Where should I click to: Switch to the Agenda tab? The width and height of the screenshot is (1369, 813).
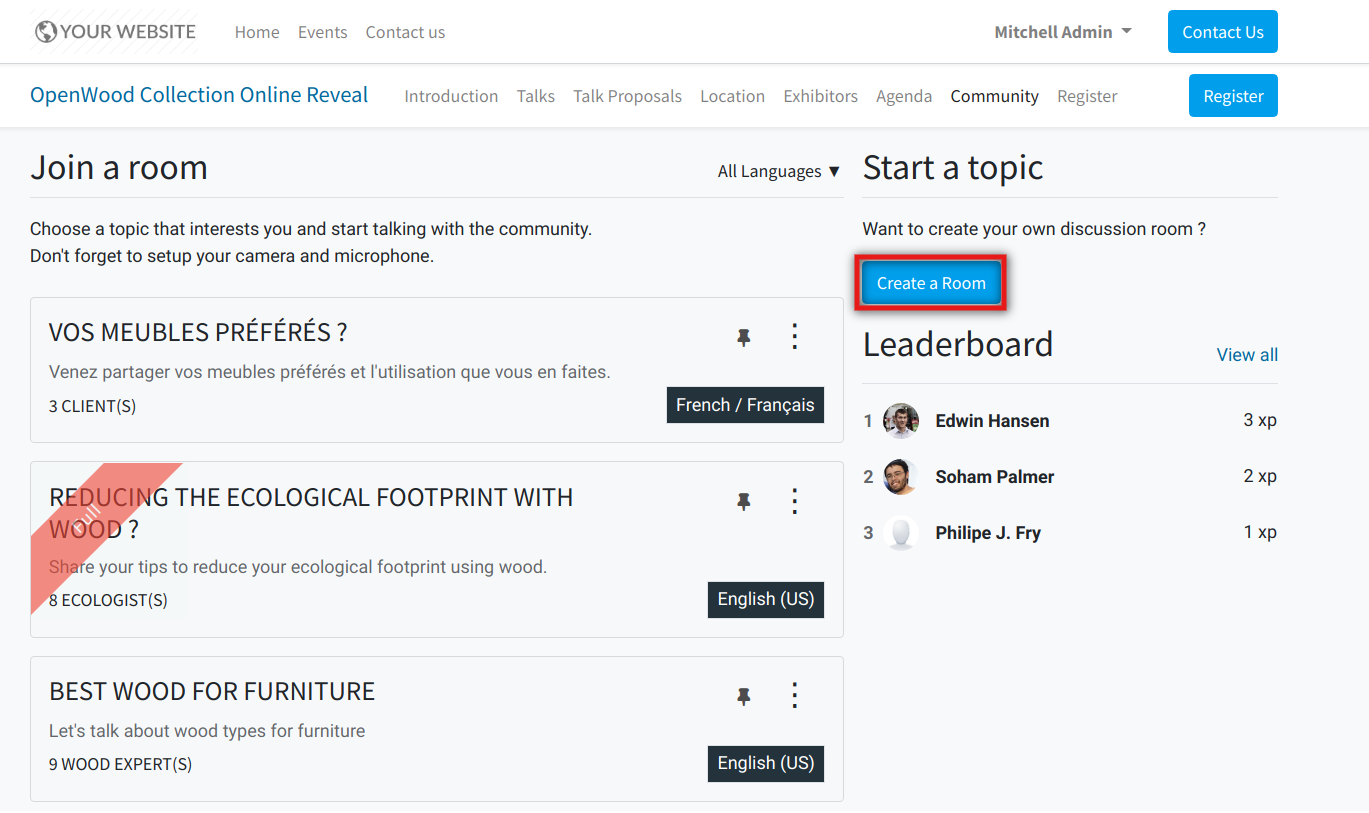[903, 96]
